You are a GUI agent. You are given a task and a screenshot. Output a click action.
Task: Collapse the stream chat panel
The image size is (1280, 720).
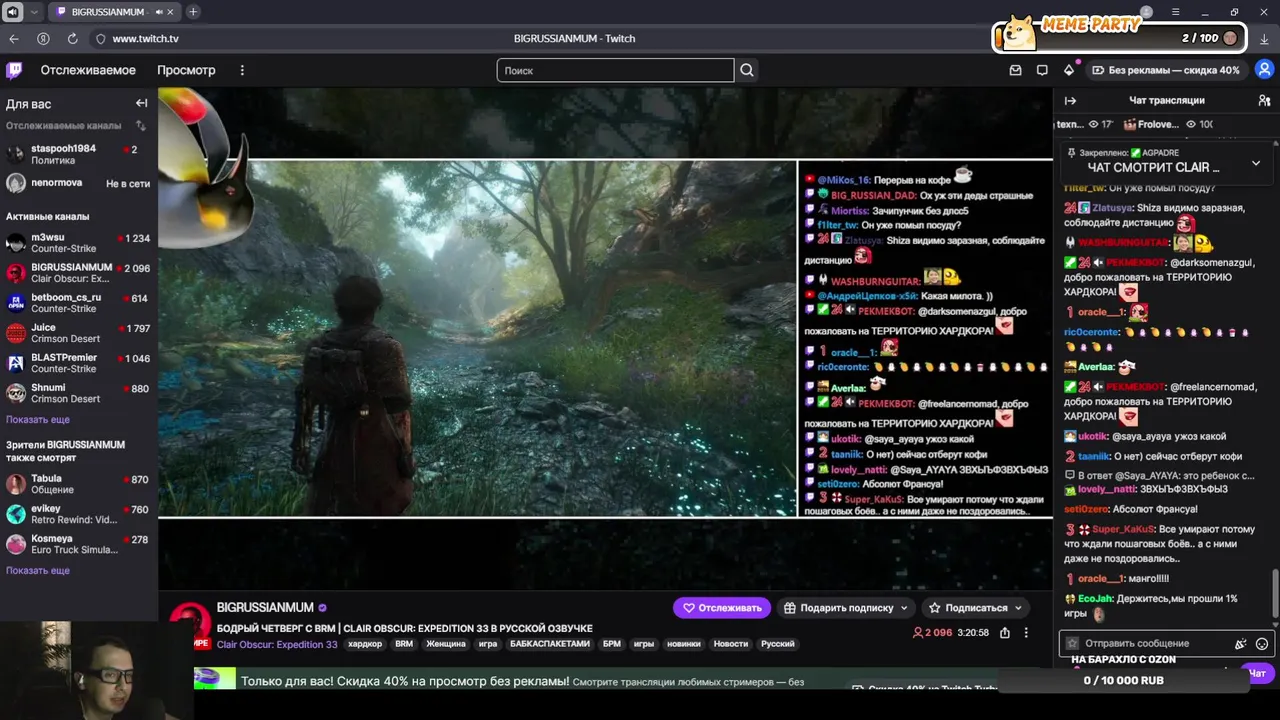click(1070, 100)
